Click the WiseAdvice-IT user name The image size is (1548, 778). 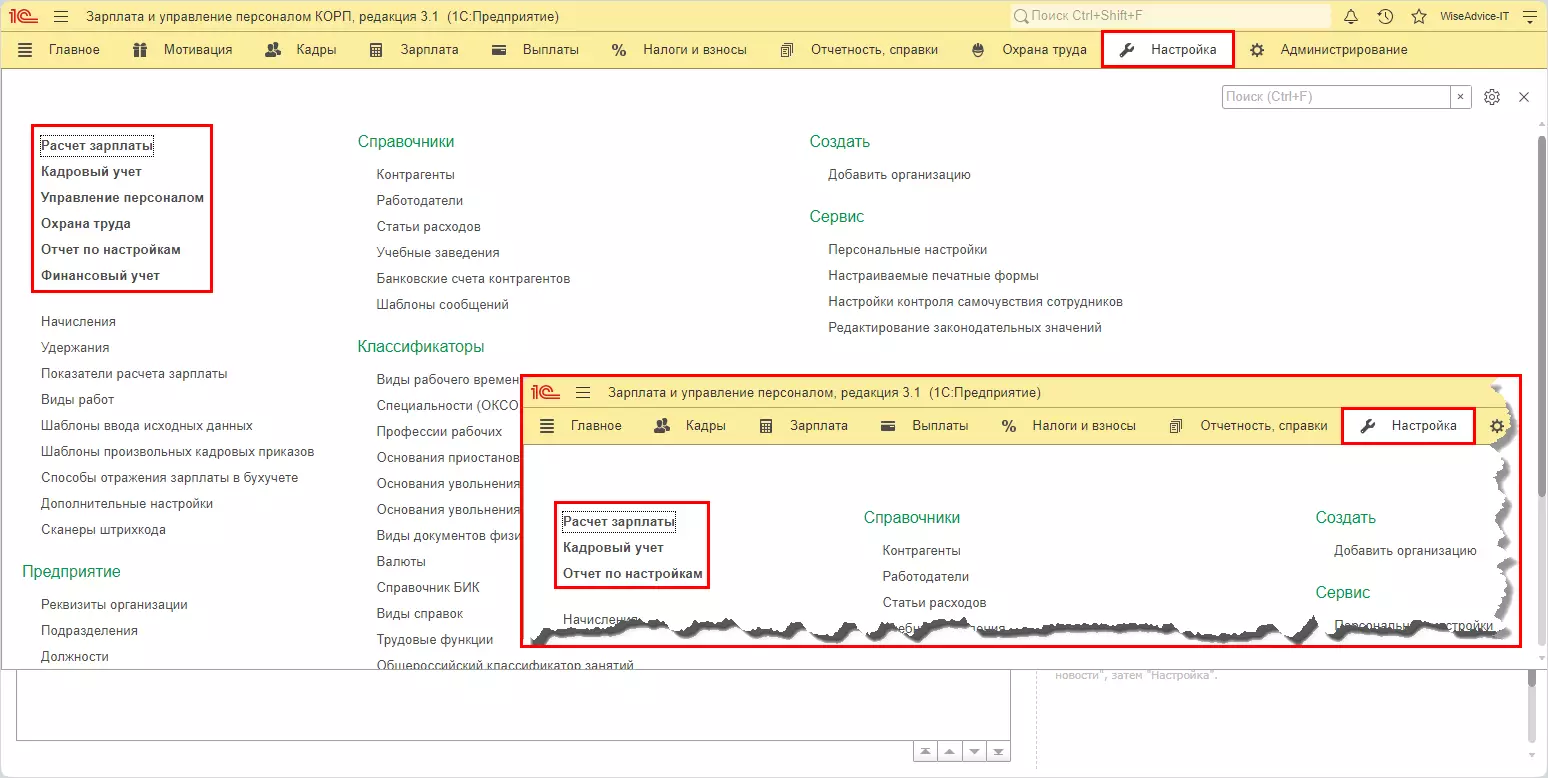(x=1474, y=17)
